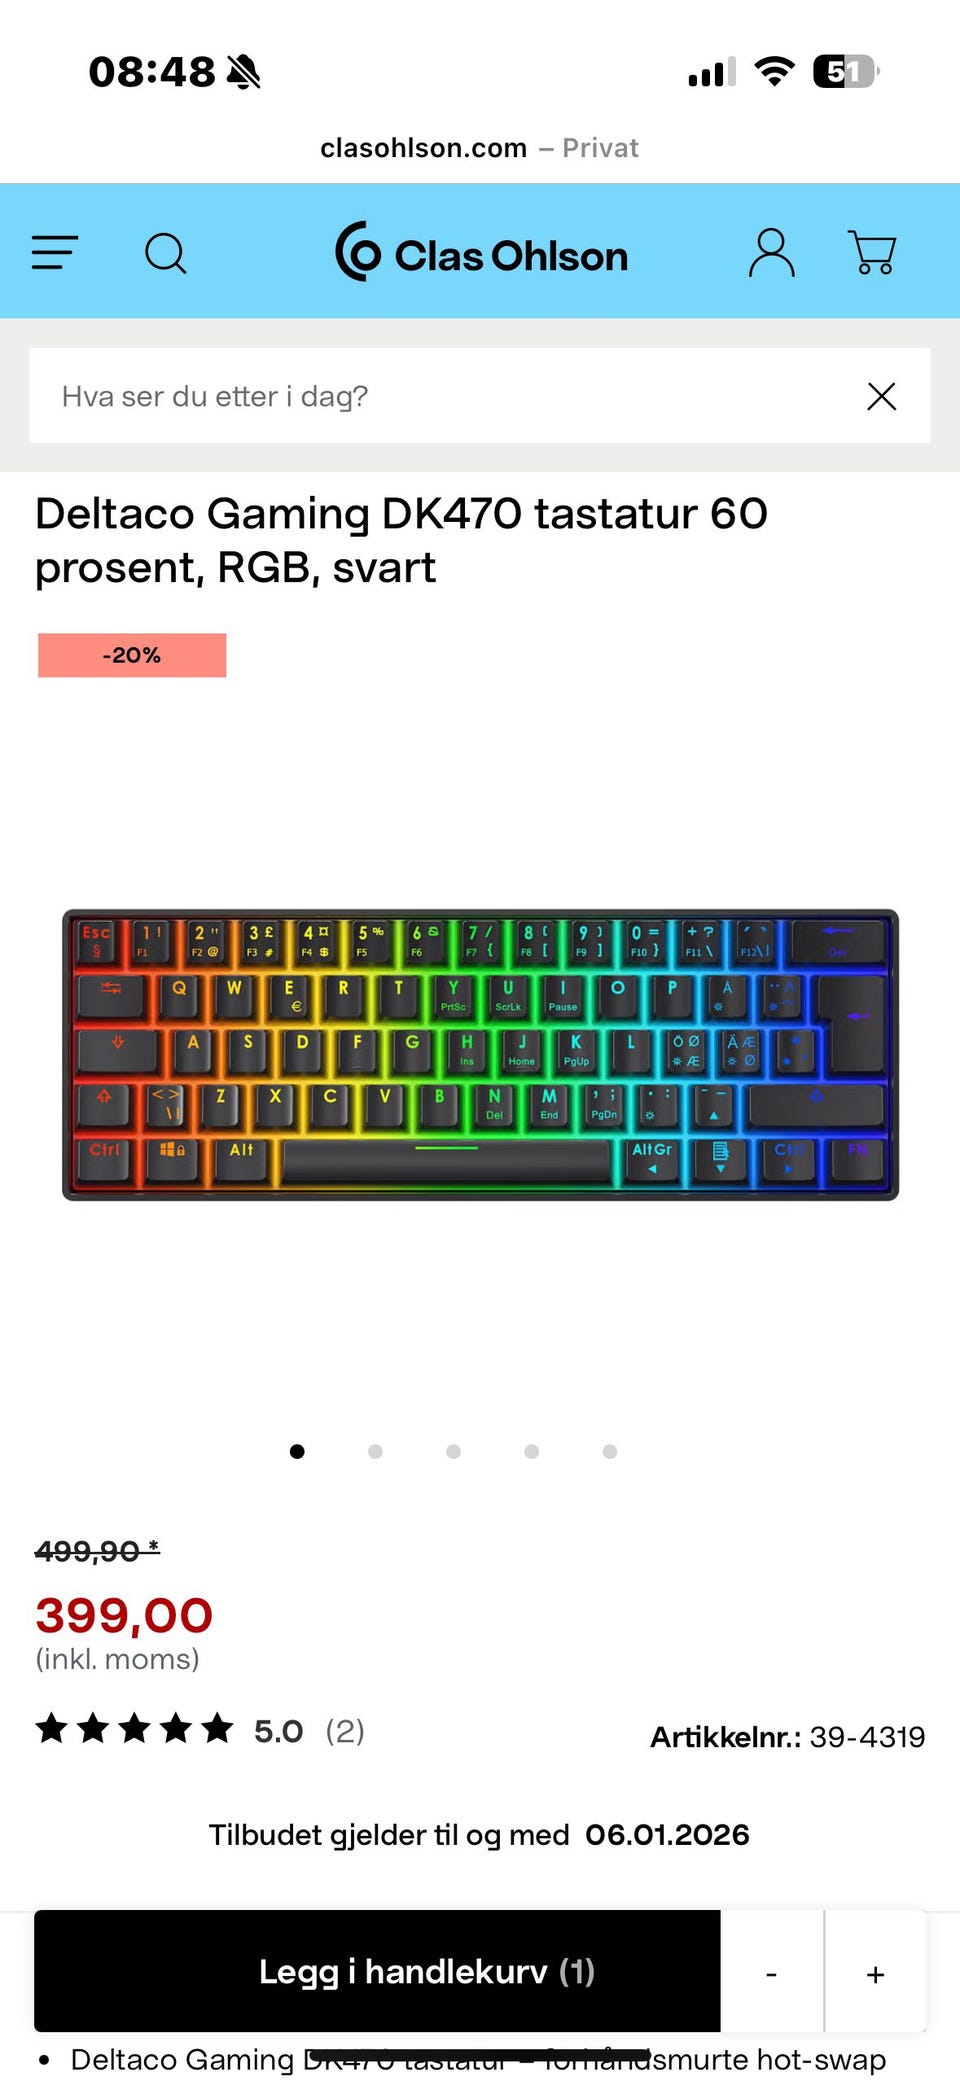Screen dimensions: 960x2081
Task: Tap the review count (2)
Action: (x=345, y=1731)
